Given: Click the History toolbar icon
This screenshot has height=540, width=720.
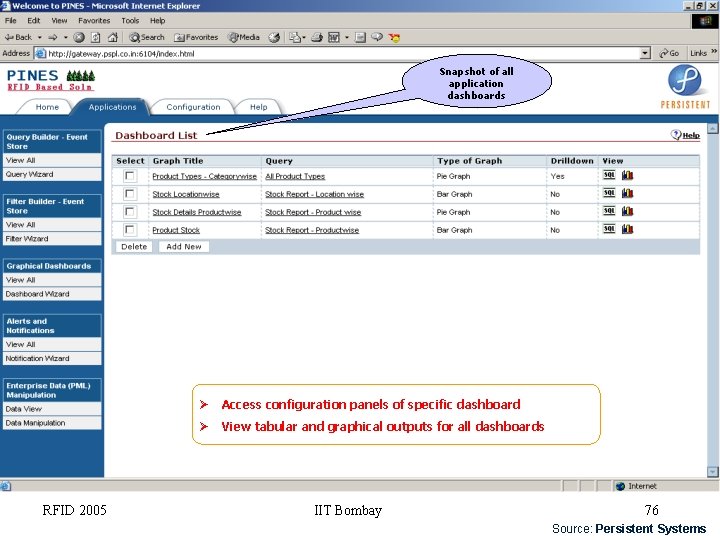Looking at the screenshot, I should coord(274,37).
